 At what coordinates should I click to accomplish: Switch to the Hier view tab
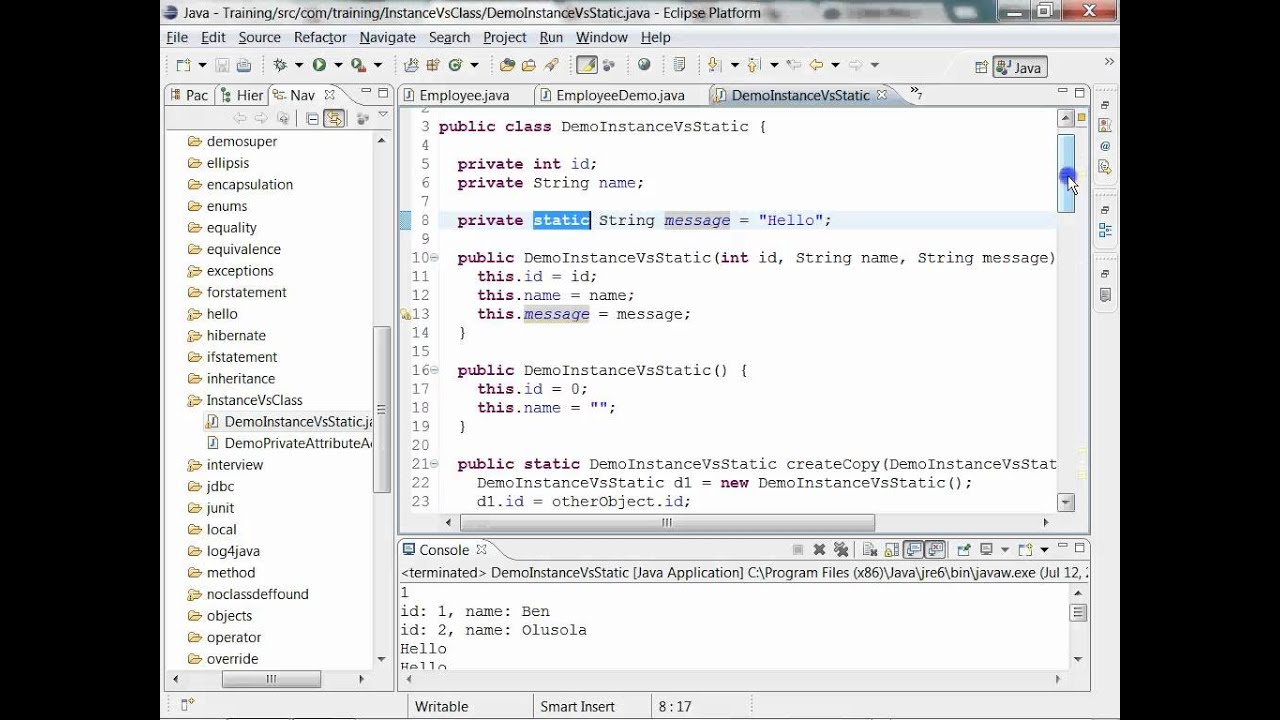pos(241,95)
